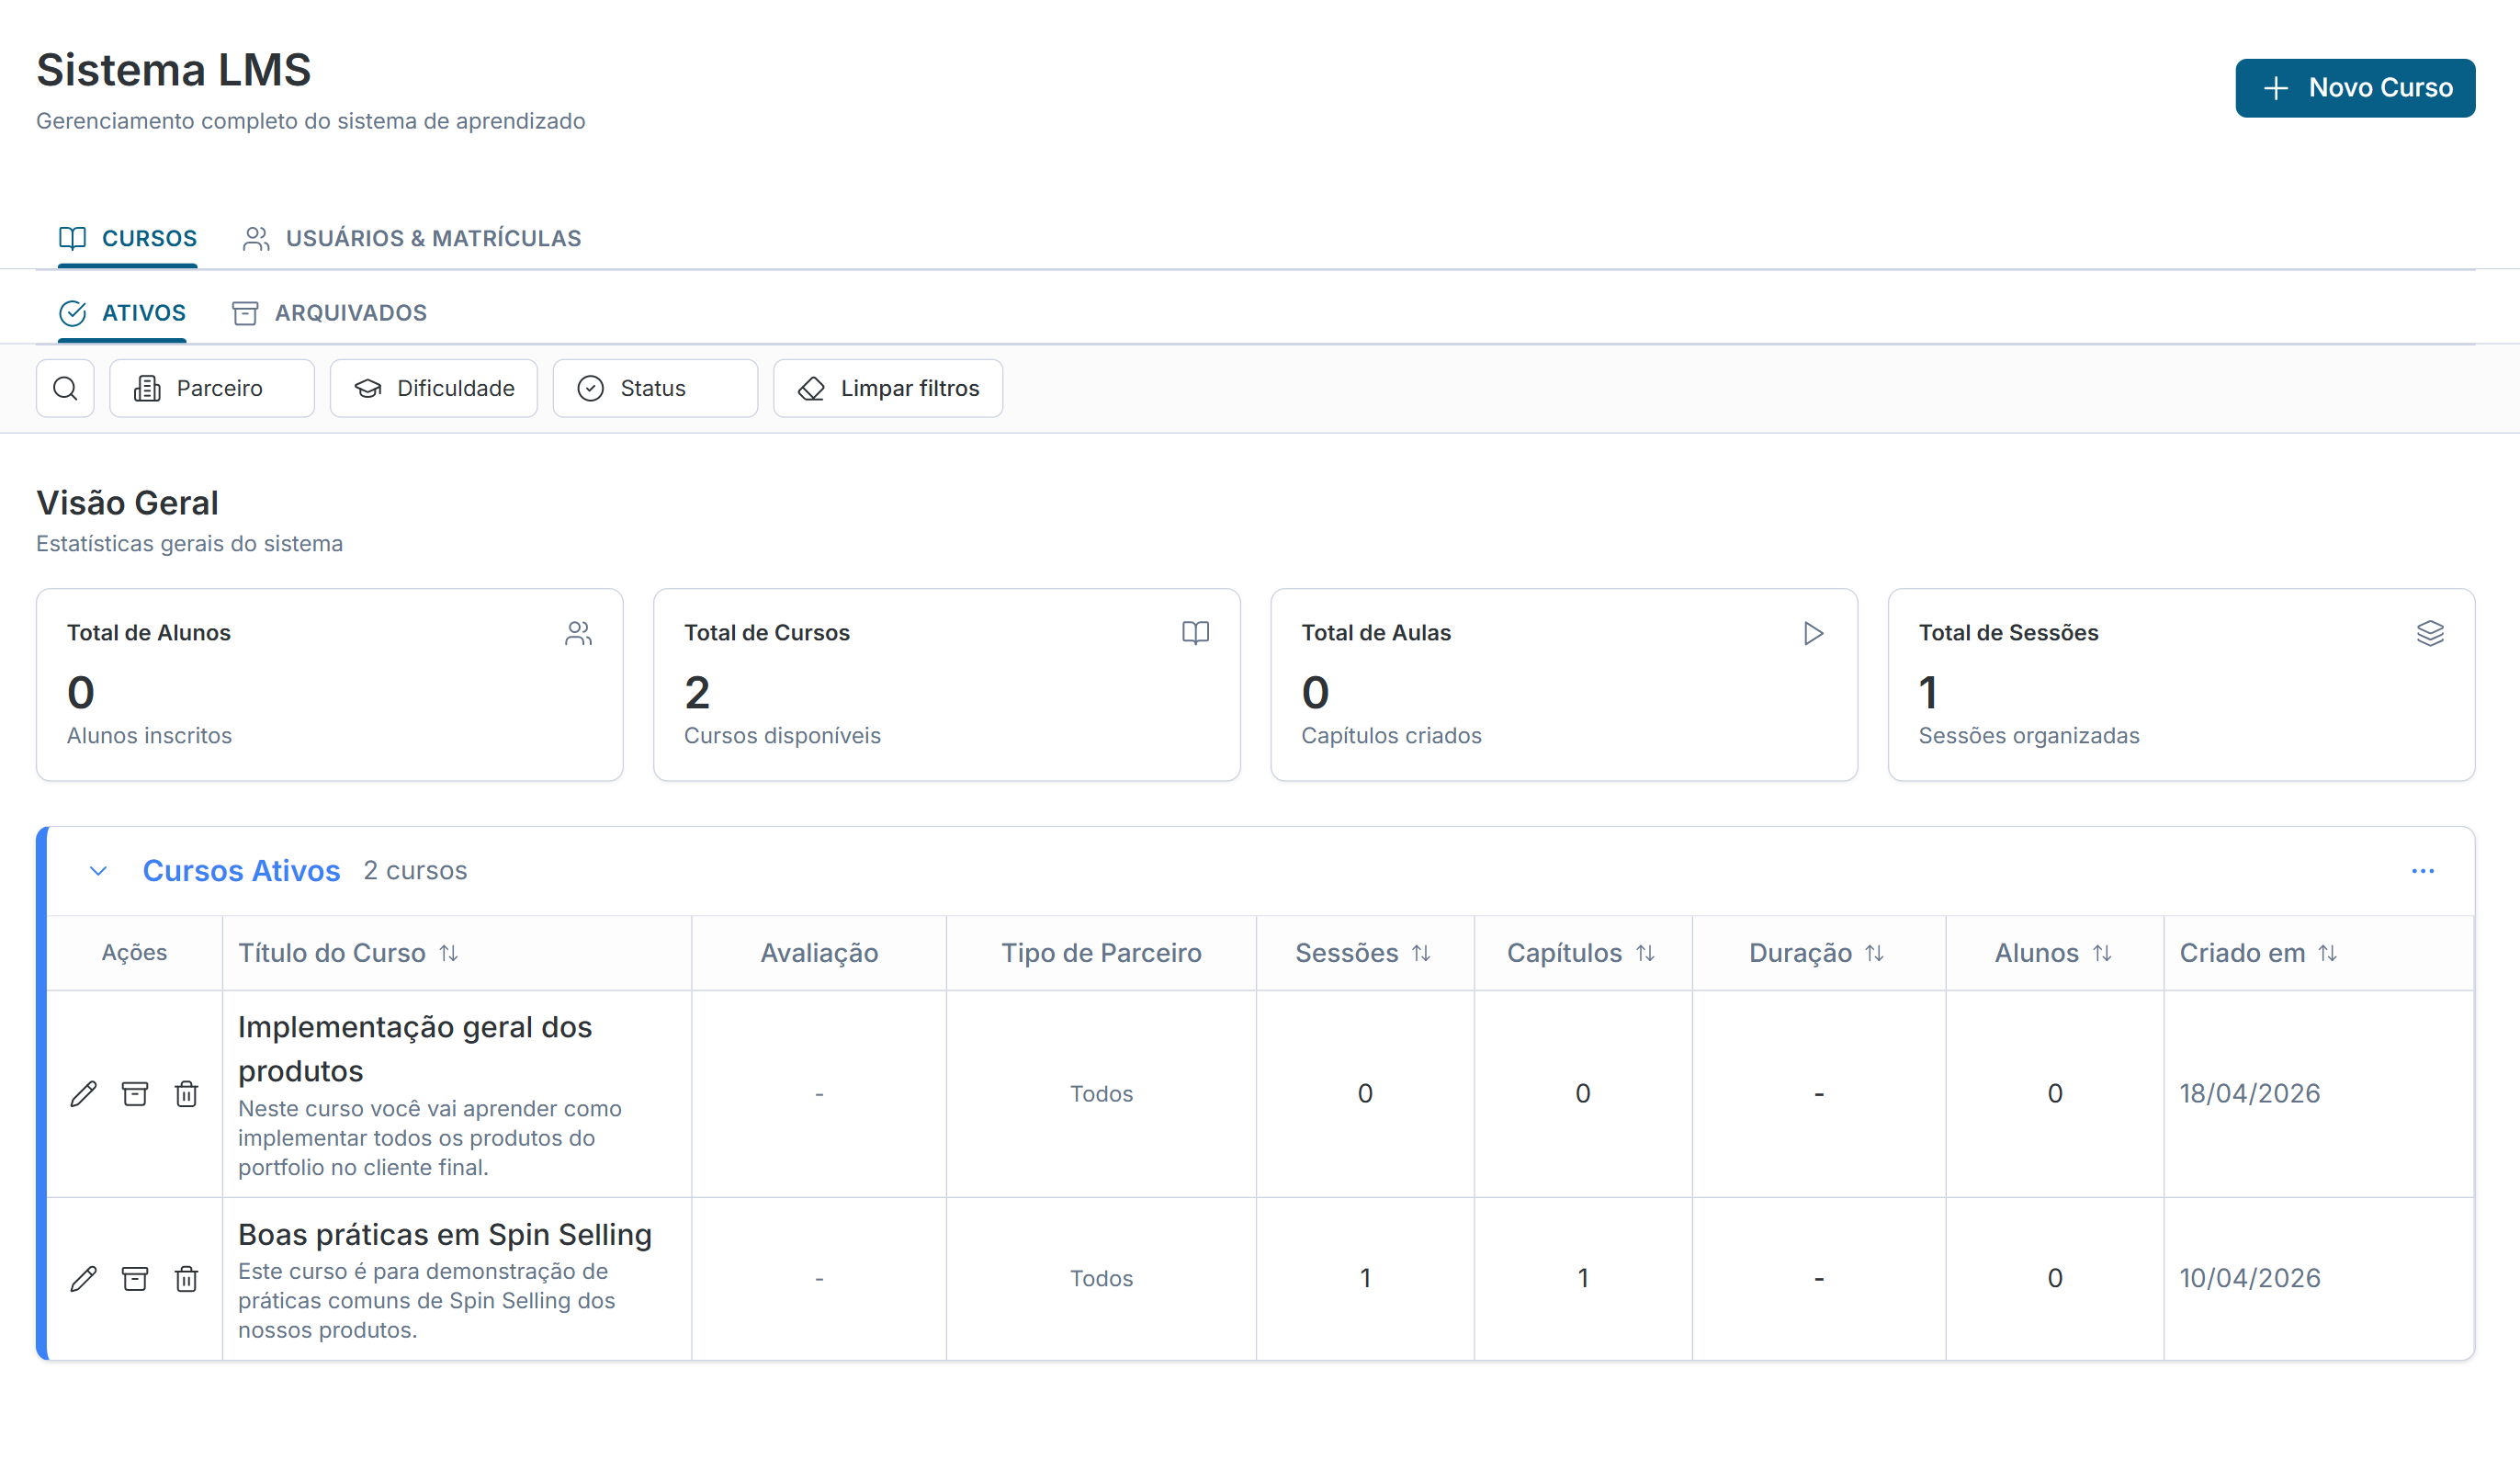2520x1459 pixels.
Task: Click the '2 cursos' count label
Action: (x=415, y=871)
